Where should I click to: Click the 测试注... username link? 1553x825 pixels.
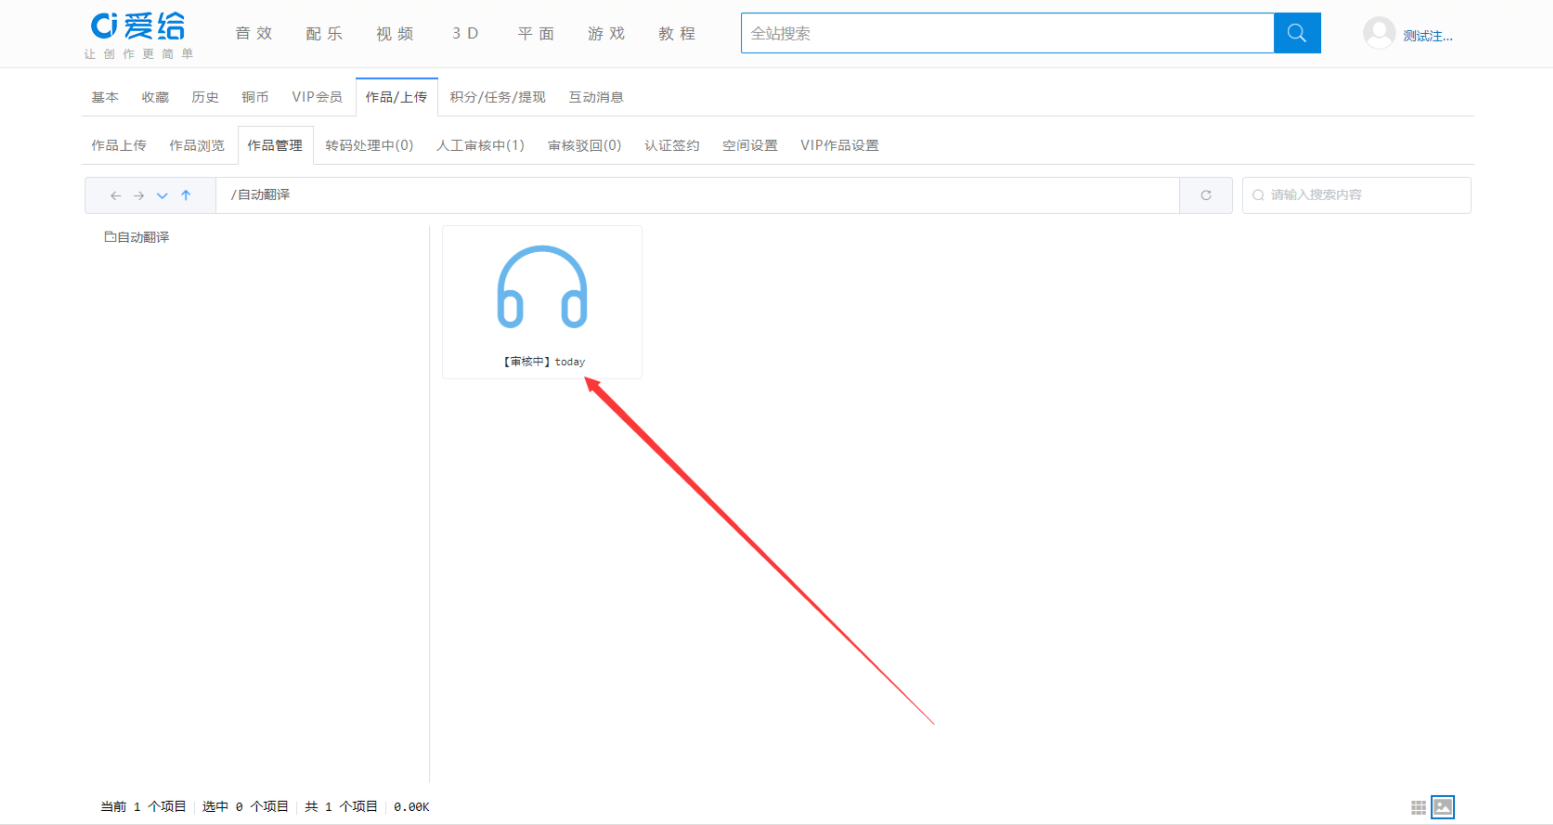1427,36
